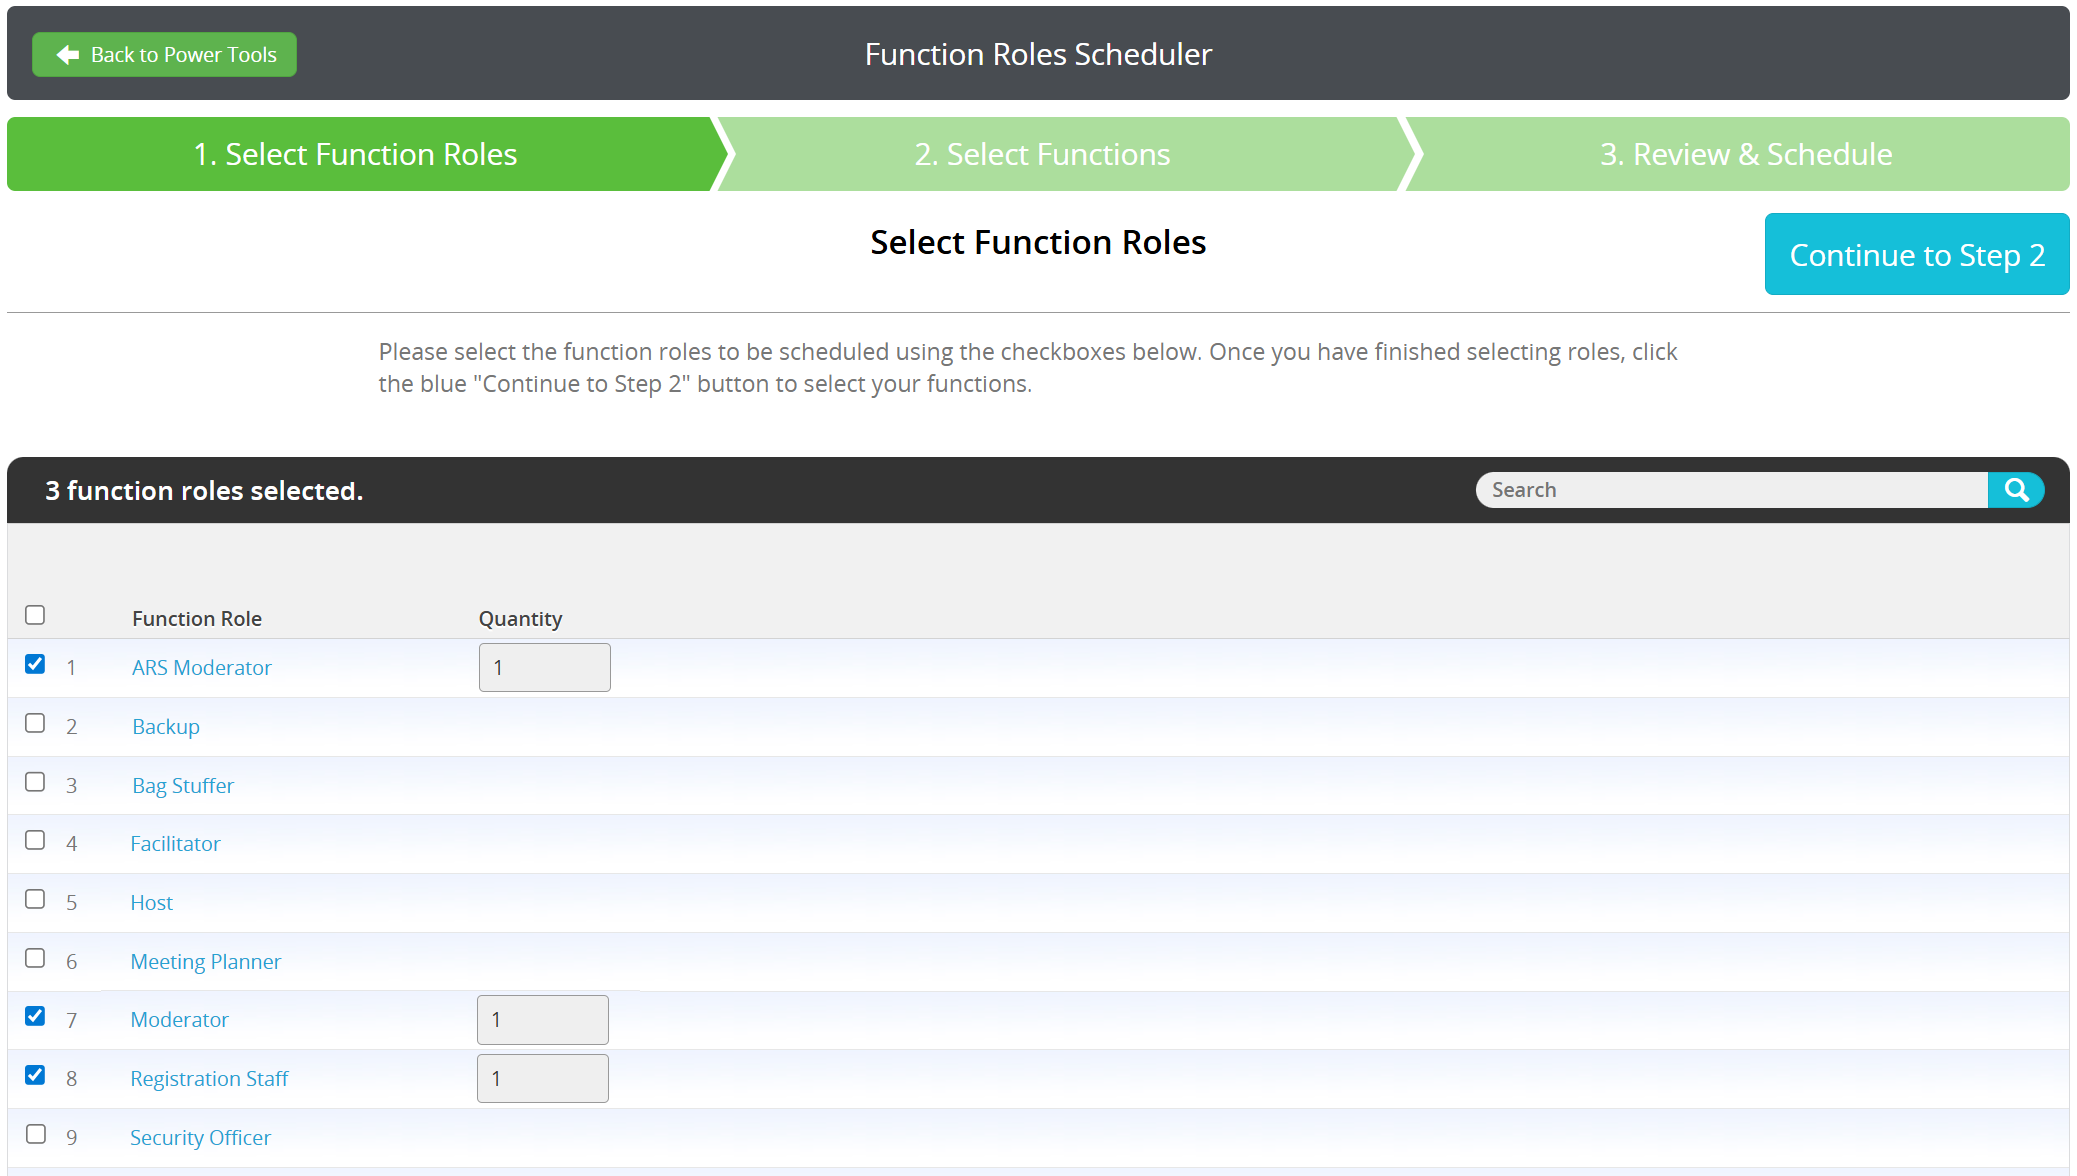2077x1176 pixels.
Task: Enable the Bag Stuffer checkbox
Action: coord(35,782)
